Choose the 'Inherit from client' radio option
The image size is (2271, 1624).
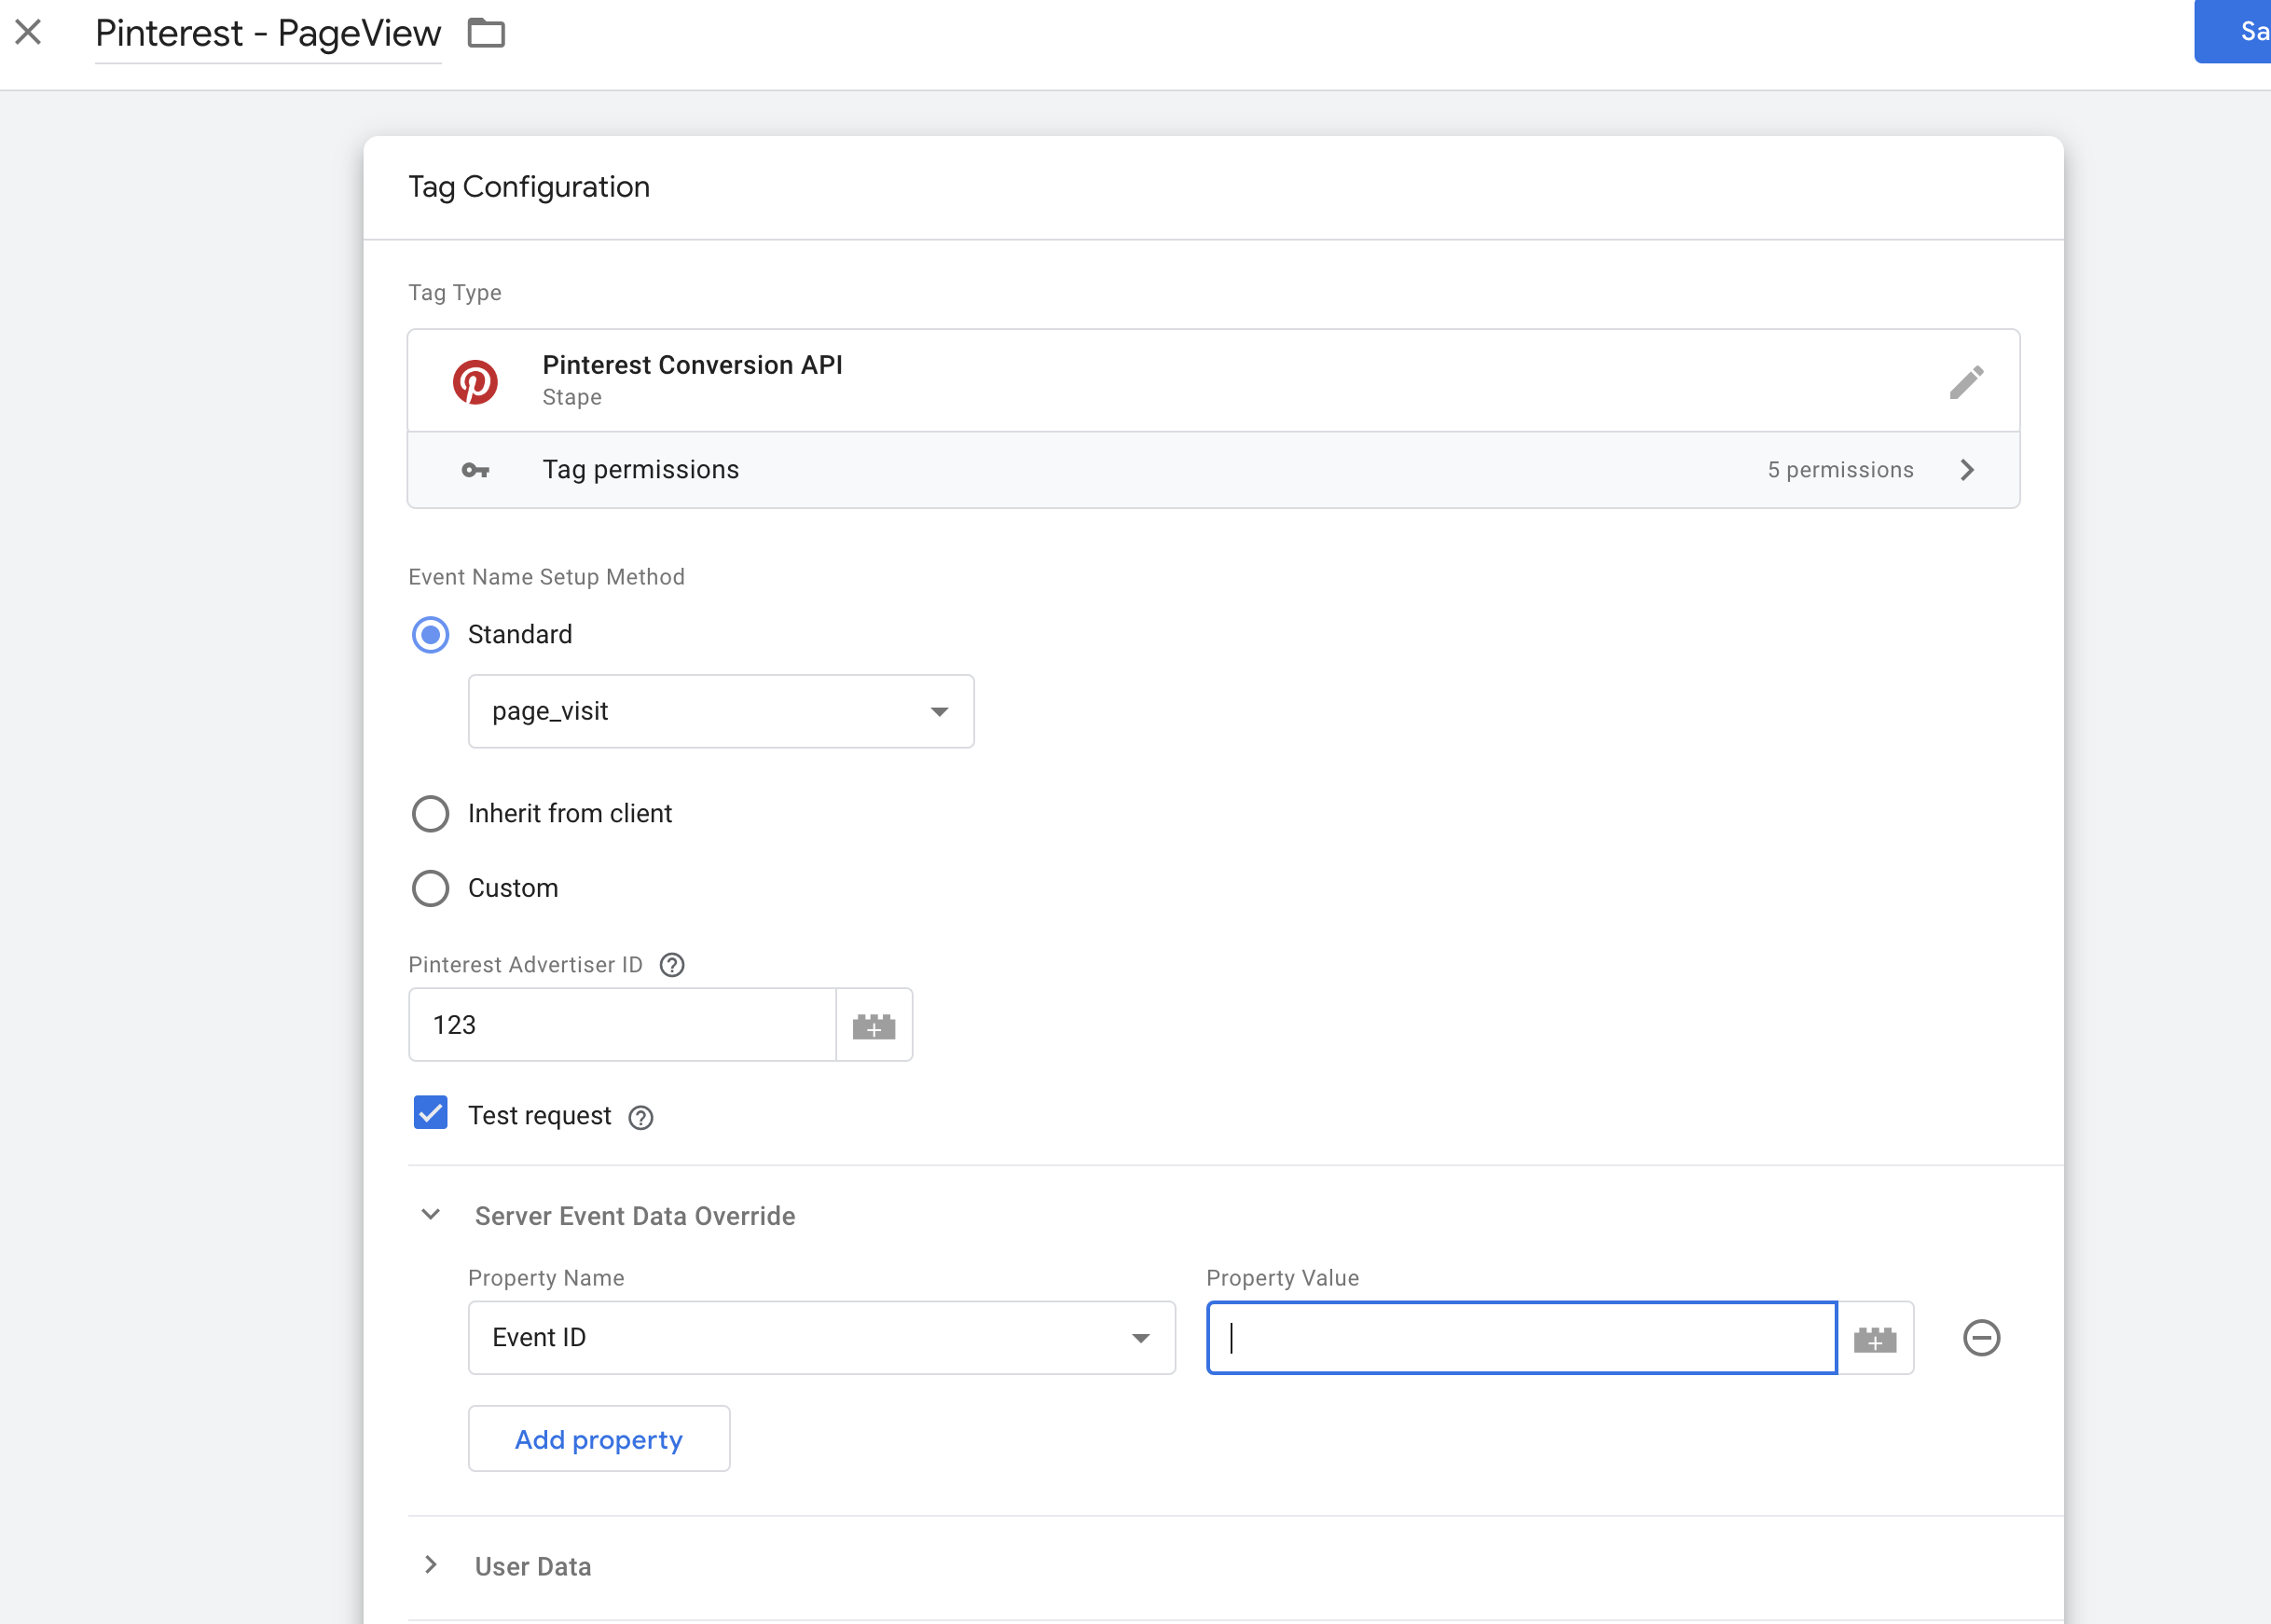coord(430,813)
